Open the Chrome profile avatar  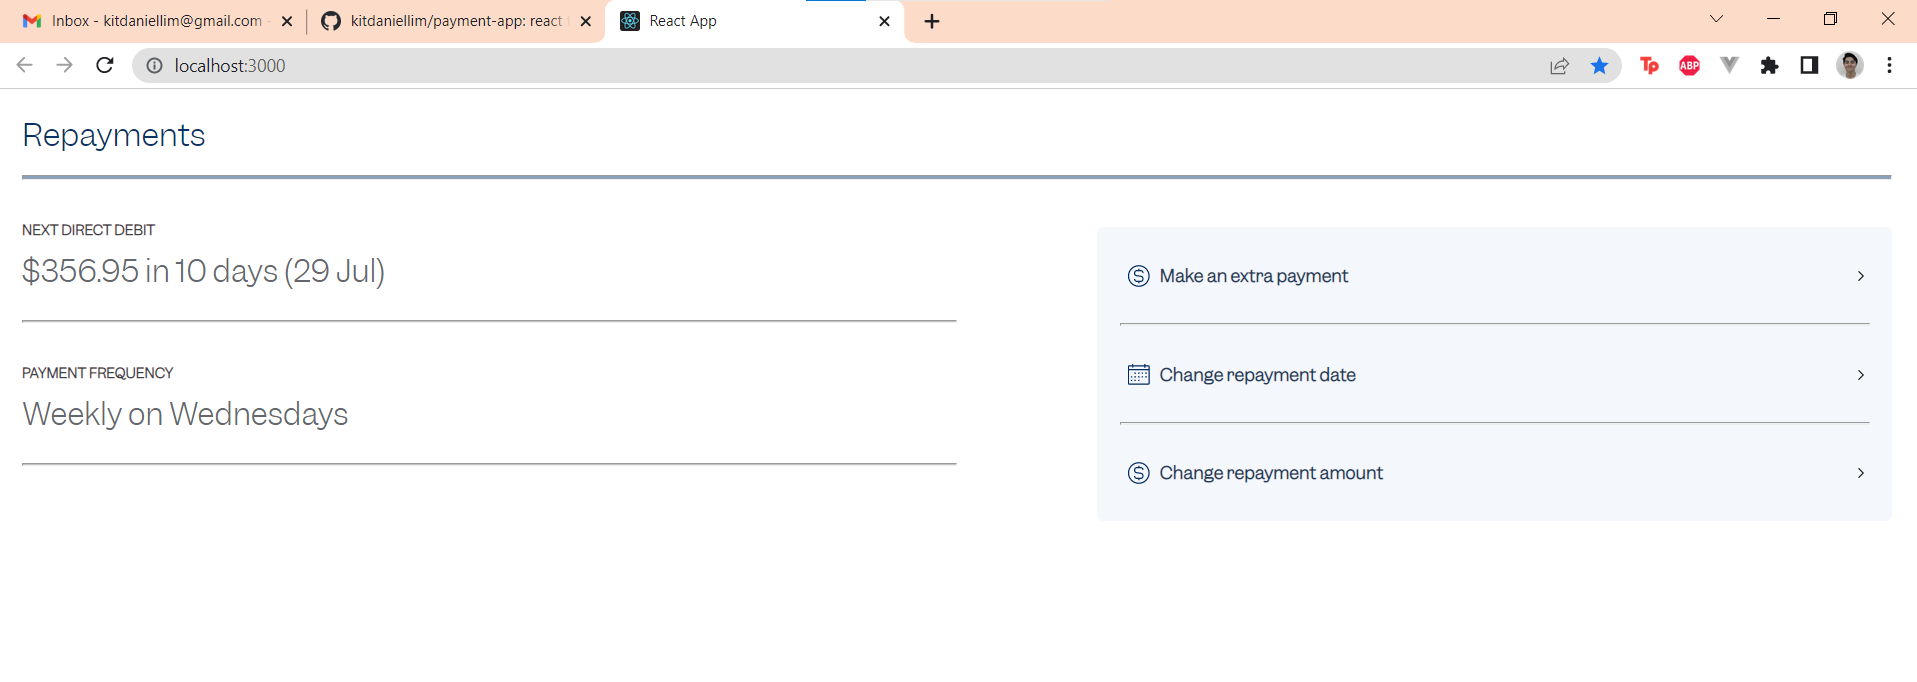coord(1850,65)
